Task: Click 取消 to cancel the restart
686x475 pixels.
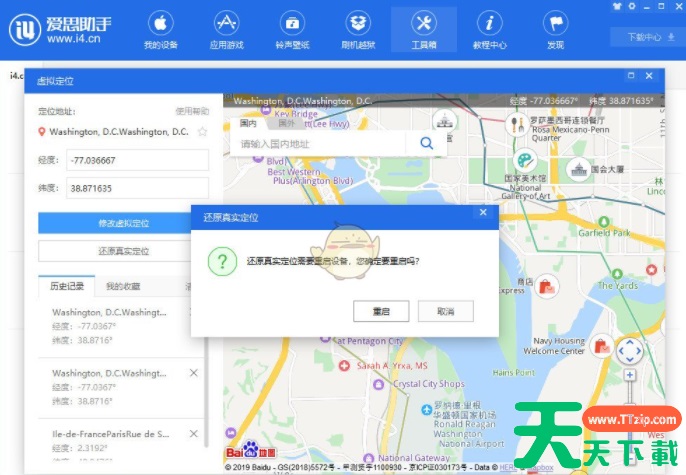Action: [445, 311]
